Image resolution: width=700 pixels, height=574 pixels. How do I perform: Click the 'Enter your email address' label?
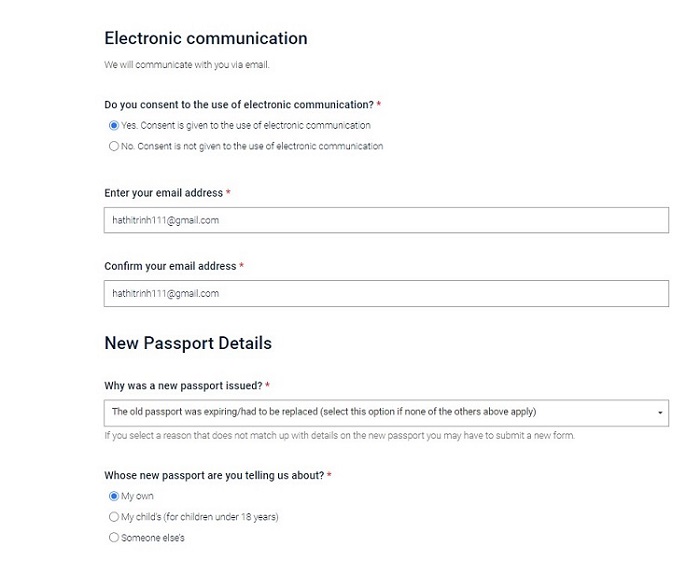coord(164,192)
